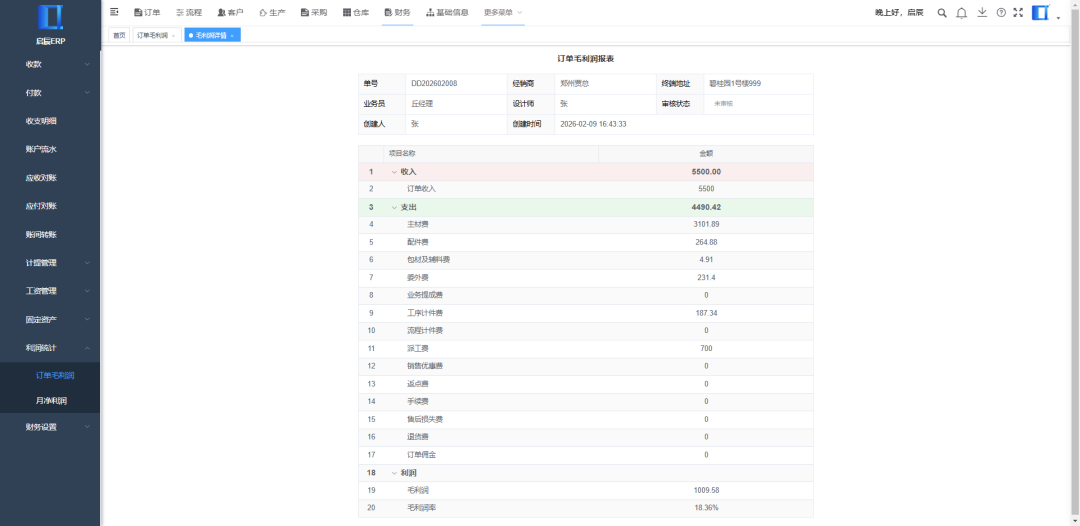The image size is (1080, 526).
Task: Go to 应收对账 in sidebar
Action: [x=50, y=178]
